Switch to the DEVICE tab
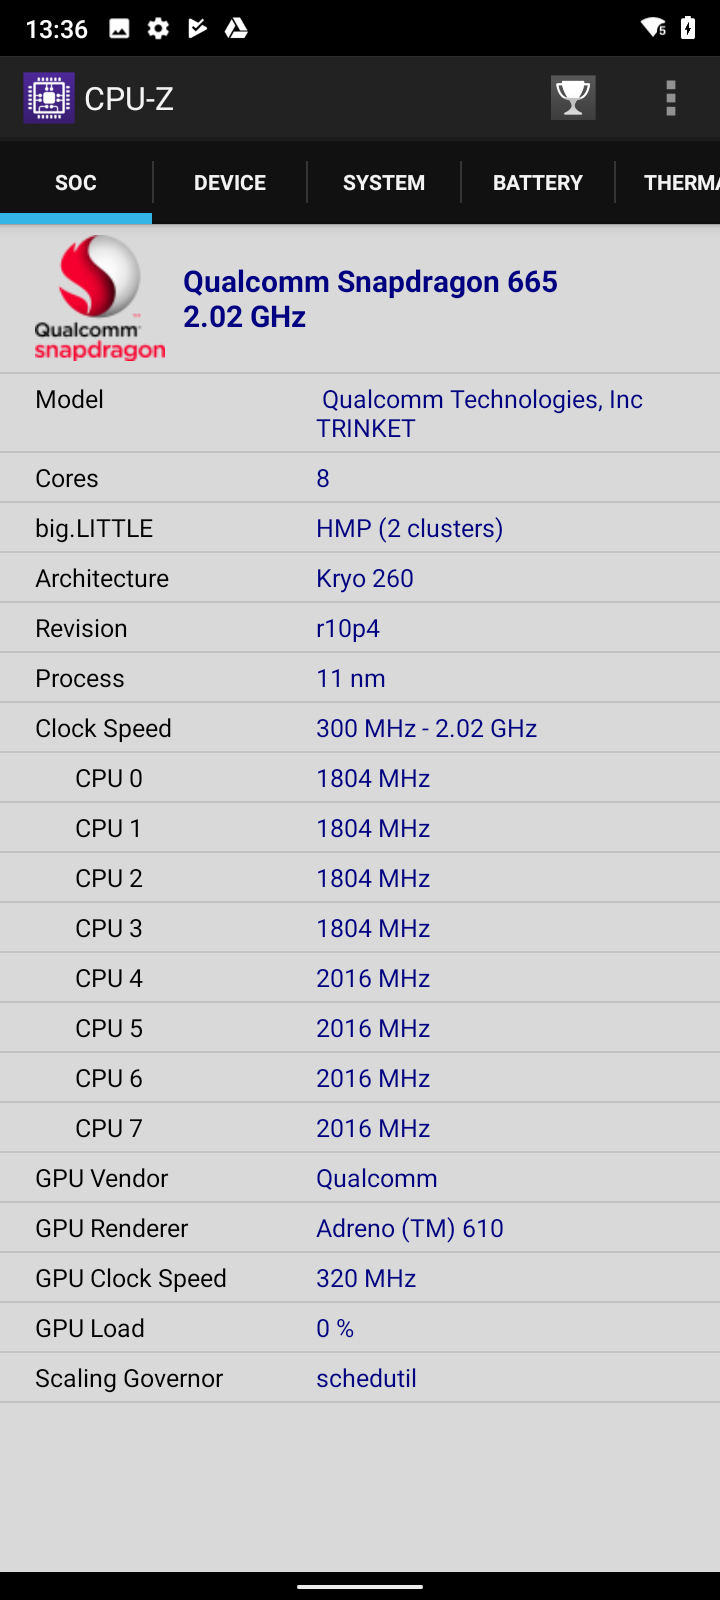720x1600 pixels. point(230,183)
